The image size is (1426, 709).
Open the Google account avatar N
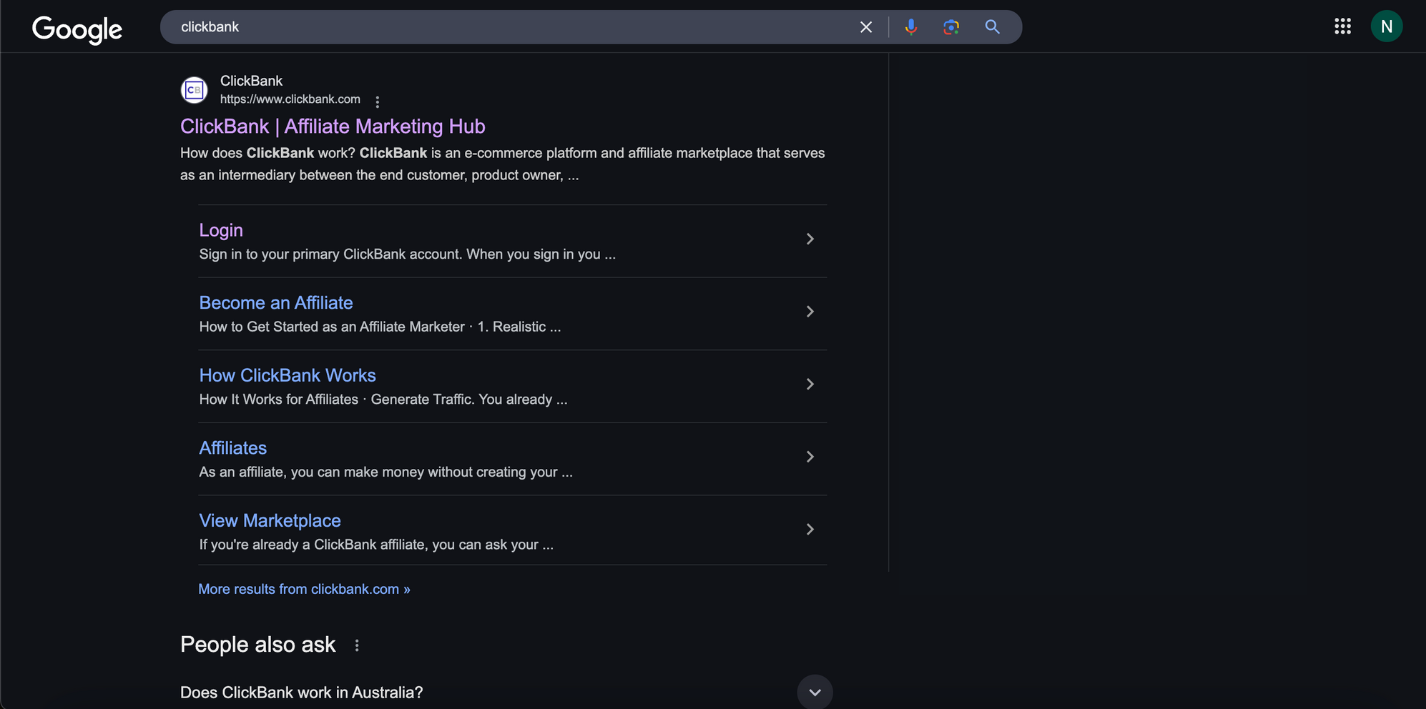coord(1386,27)
